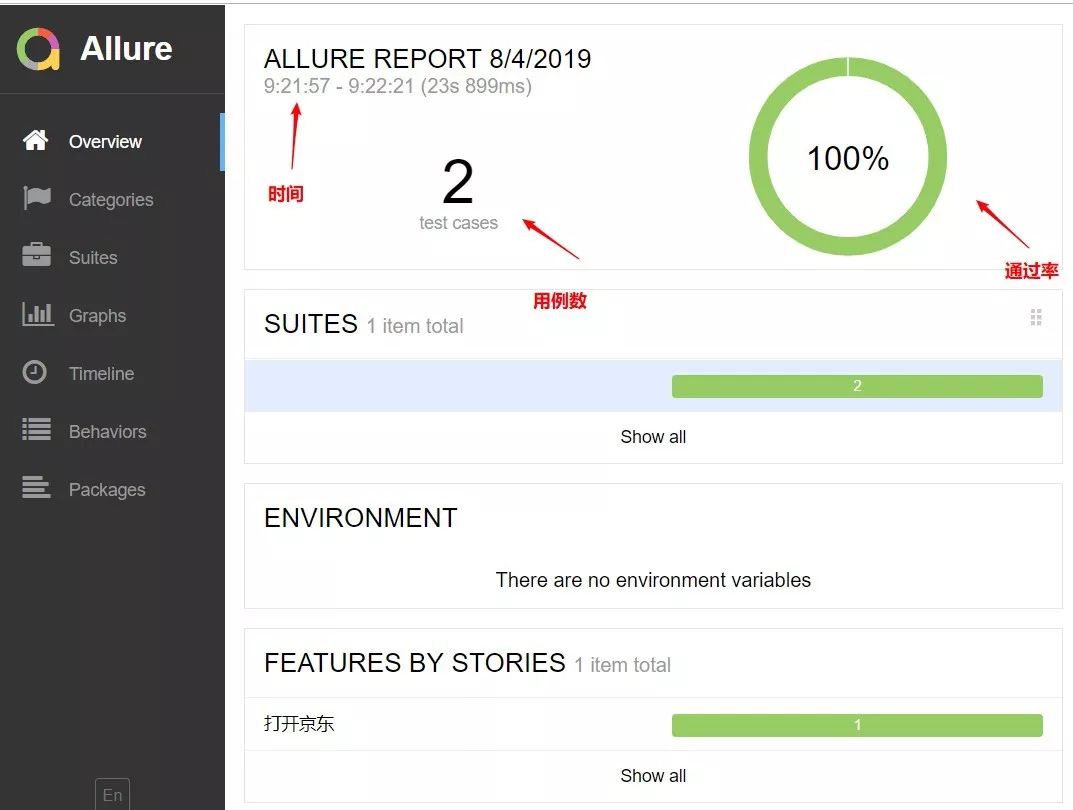Navigate to the Suites page
The height and width of the screenshot is (810, 1073).
pos(112,258)
